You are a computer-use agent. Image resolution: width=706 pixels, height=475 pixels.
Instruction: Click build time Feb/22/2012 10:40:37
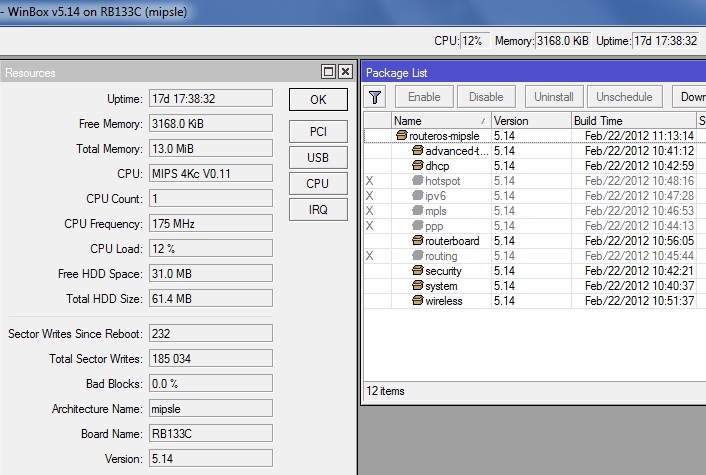click(639, 286)
